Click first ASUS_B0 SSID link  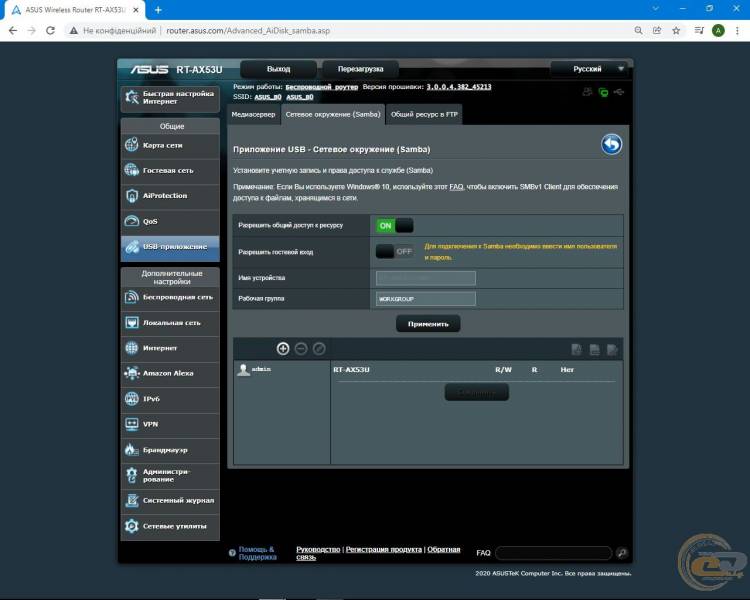pyautogui.click(x=268, y=97)
